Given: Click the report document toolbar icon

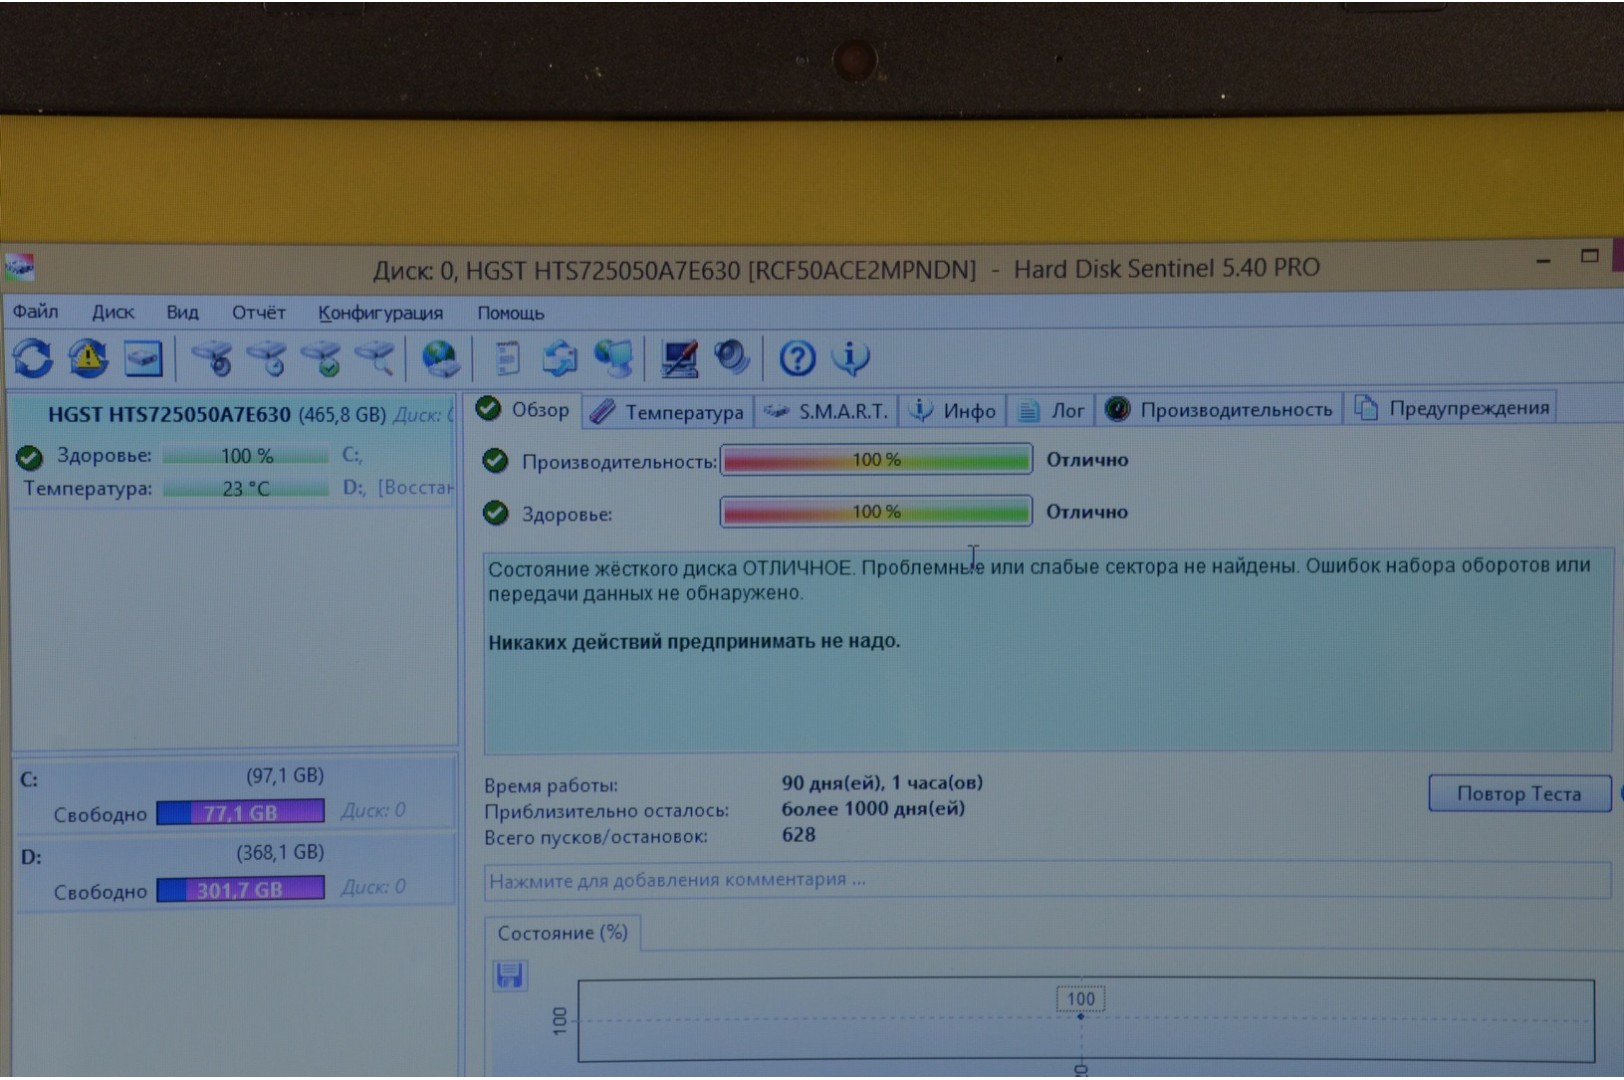Looking at the screenshot, I should 508,358.
